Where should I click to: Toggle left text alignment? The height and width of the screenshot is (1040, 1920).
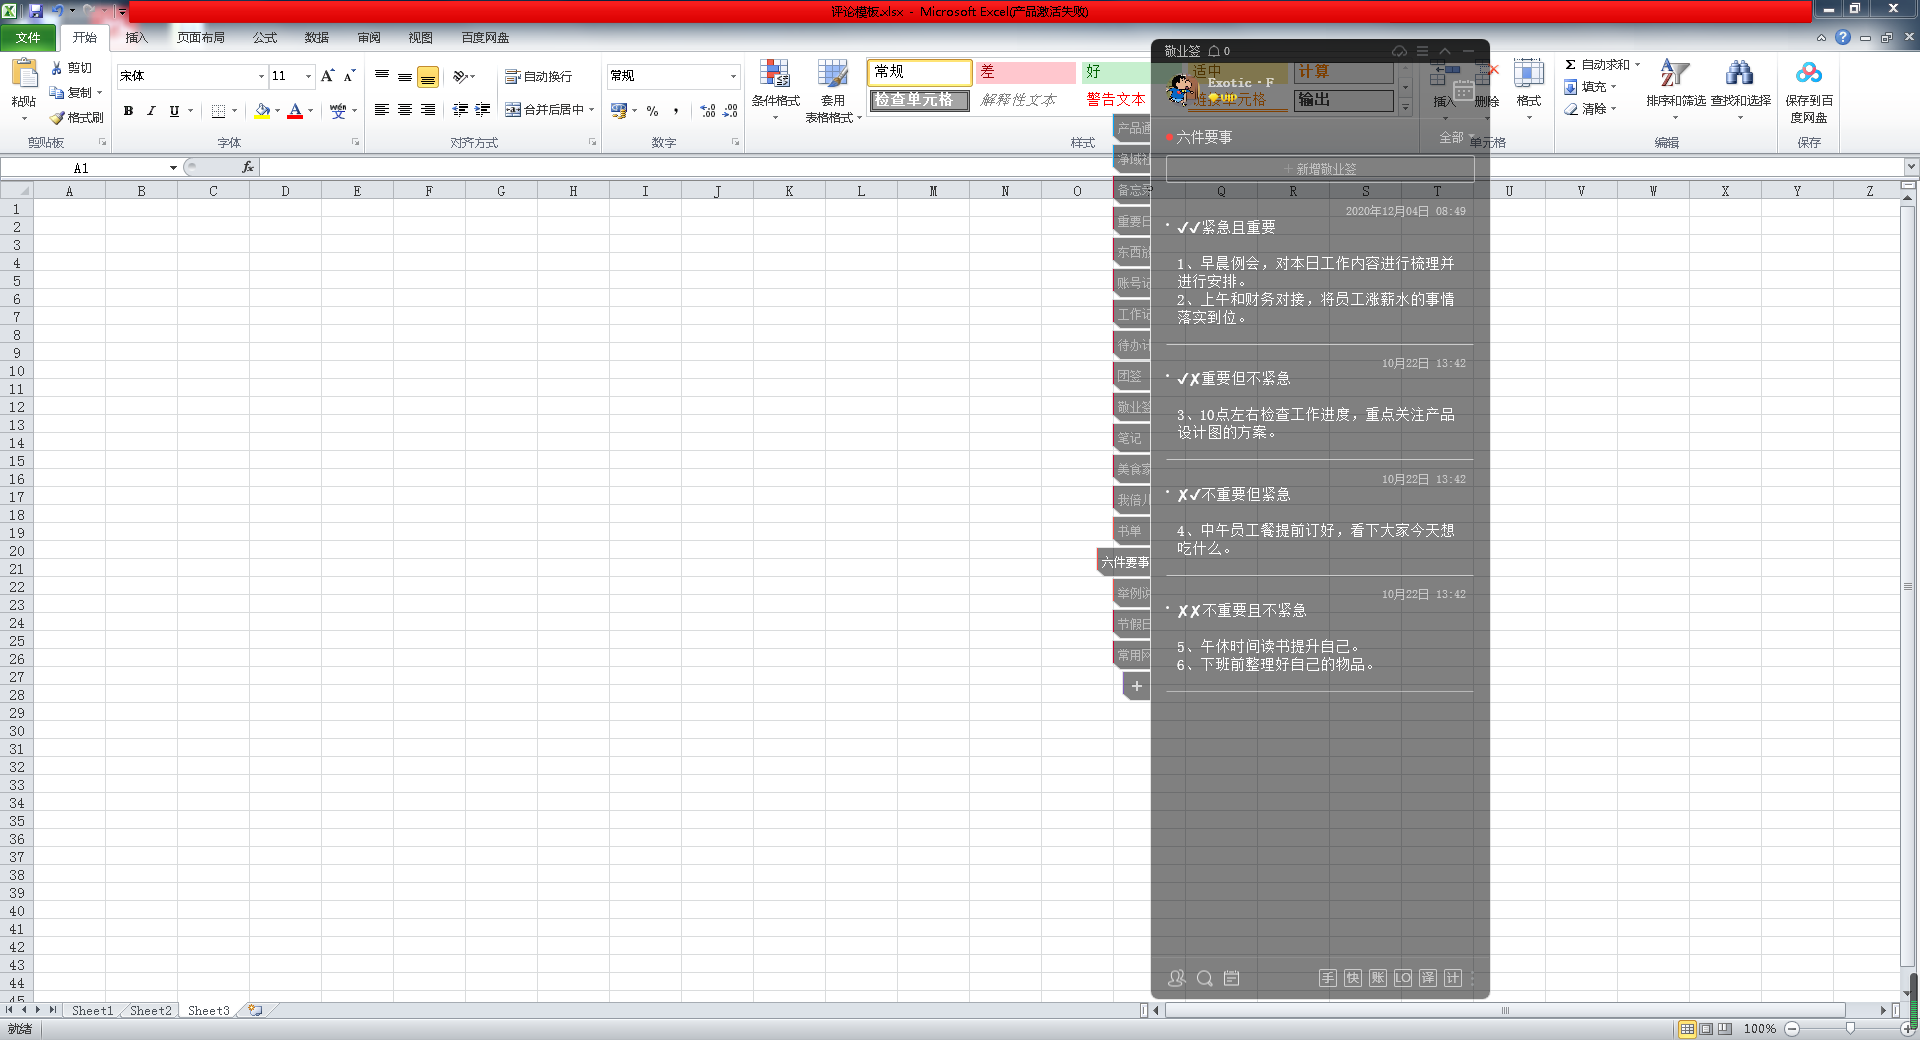click(x=382, y=110)
